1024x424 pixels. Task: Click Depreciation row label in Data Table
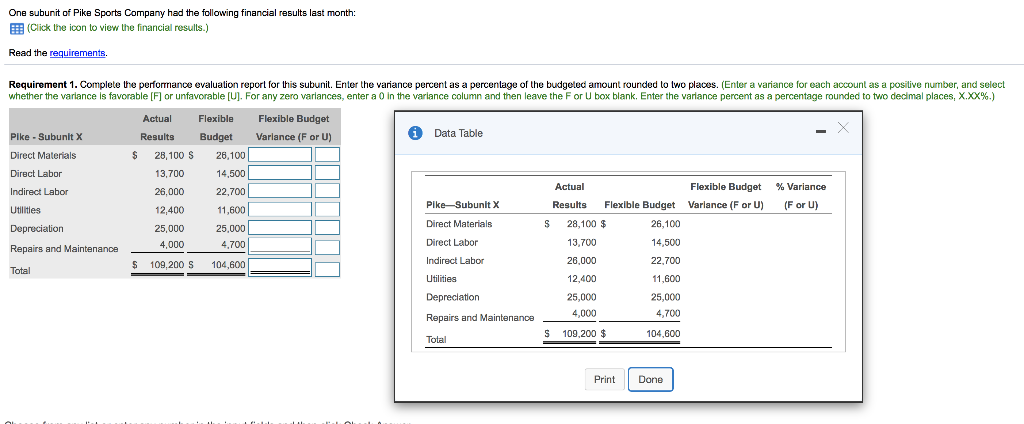(x=453, y=297)
